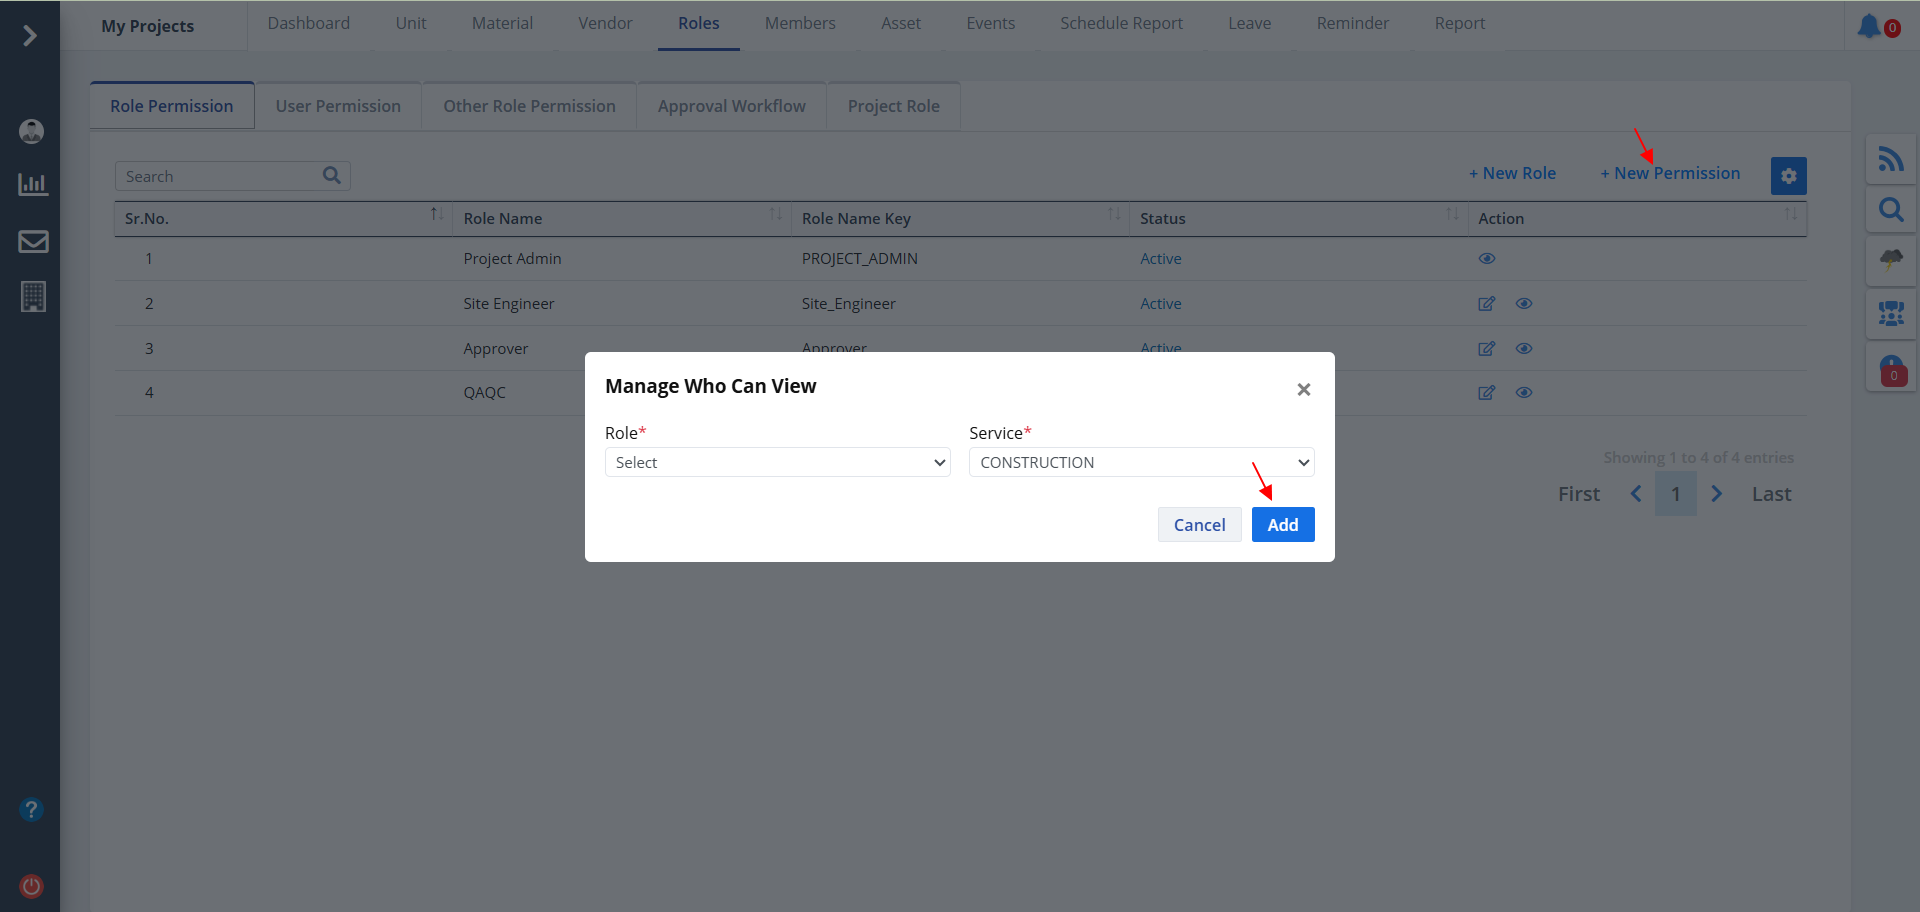This screenshot has height=912, width=1920.
Task: Close the Manage Who Can View dialog
Action: point(1303,390)
